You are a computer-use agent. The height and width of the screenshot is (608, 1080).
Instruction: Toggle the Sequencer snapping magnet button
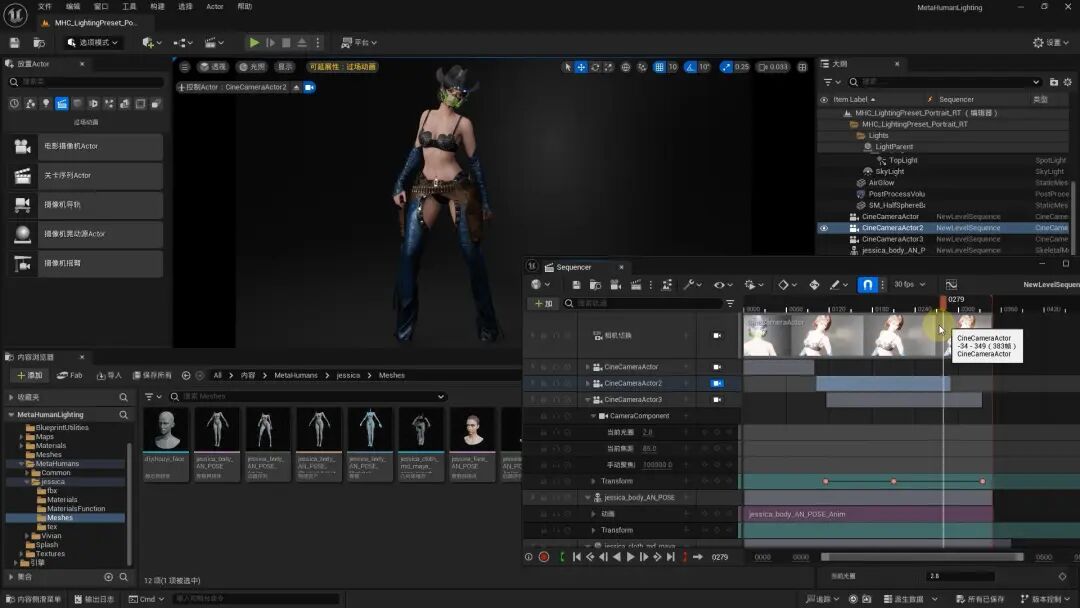tap(867, 285)
